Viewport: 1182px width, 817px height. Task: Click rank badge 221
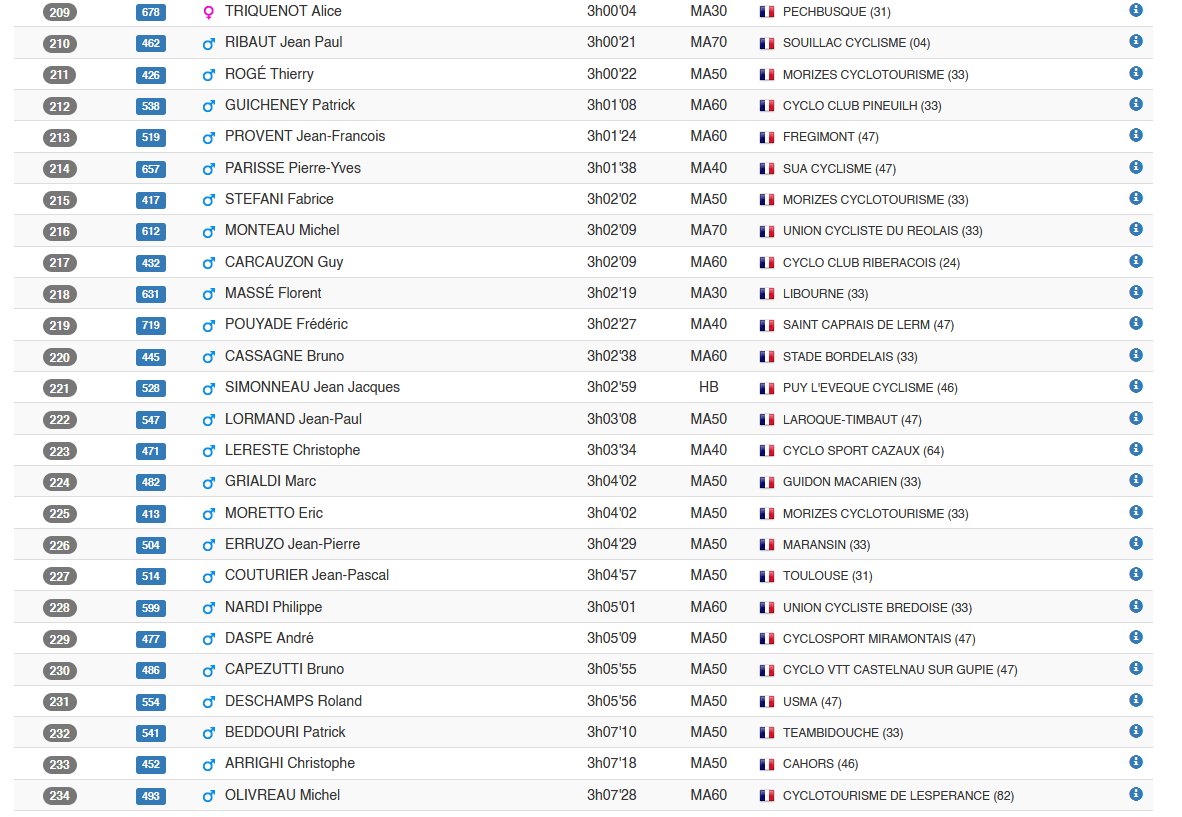click(x=60, y=388)
